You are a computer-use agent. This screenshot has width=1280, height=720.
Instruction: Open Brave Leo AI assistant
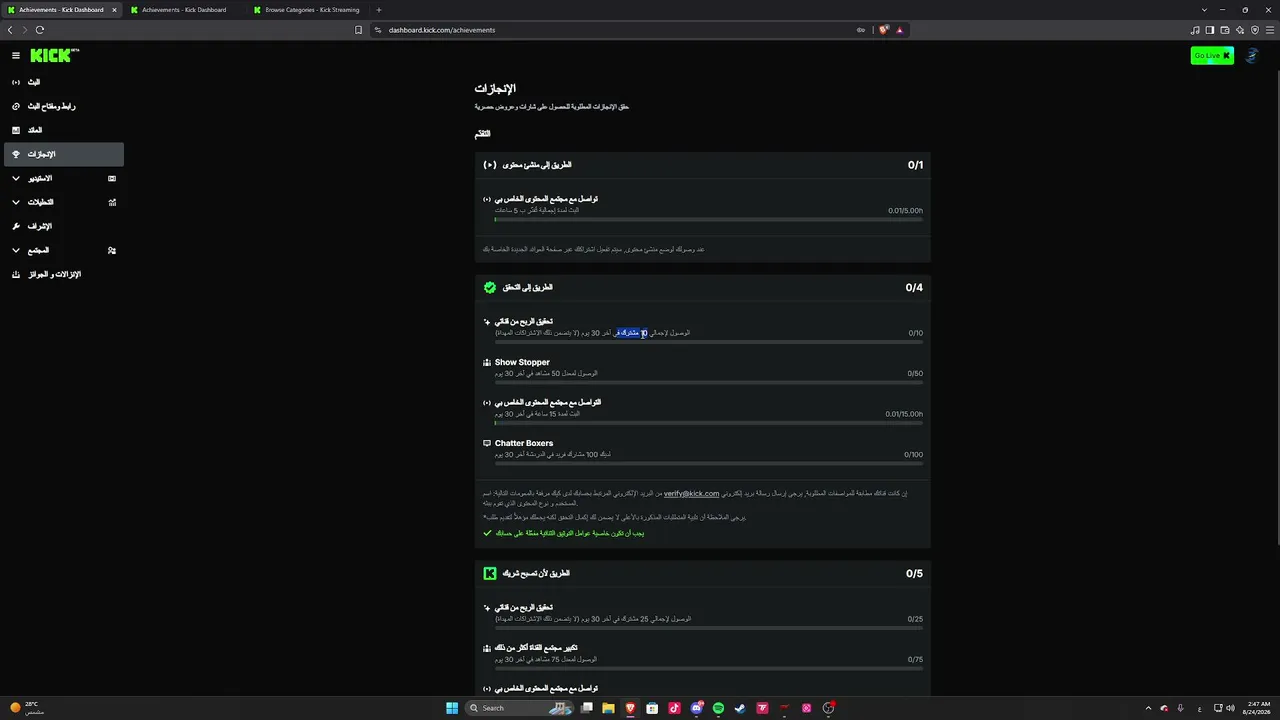1240,30
